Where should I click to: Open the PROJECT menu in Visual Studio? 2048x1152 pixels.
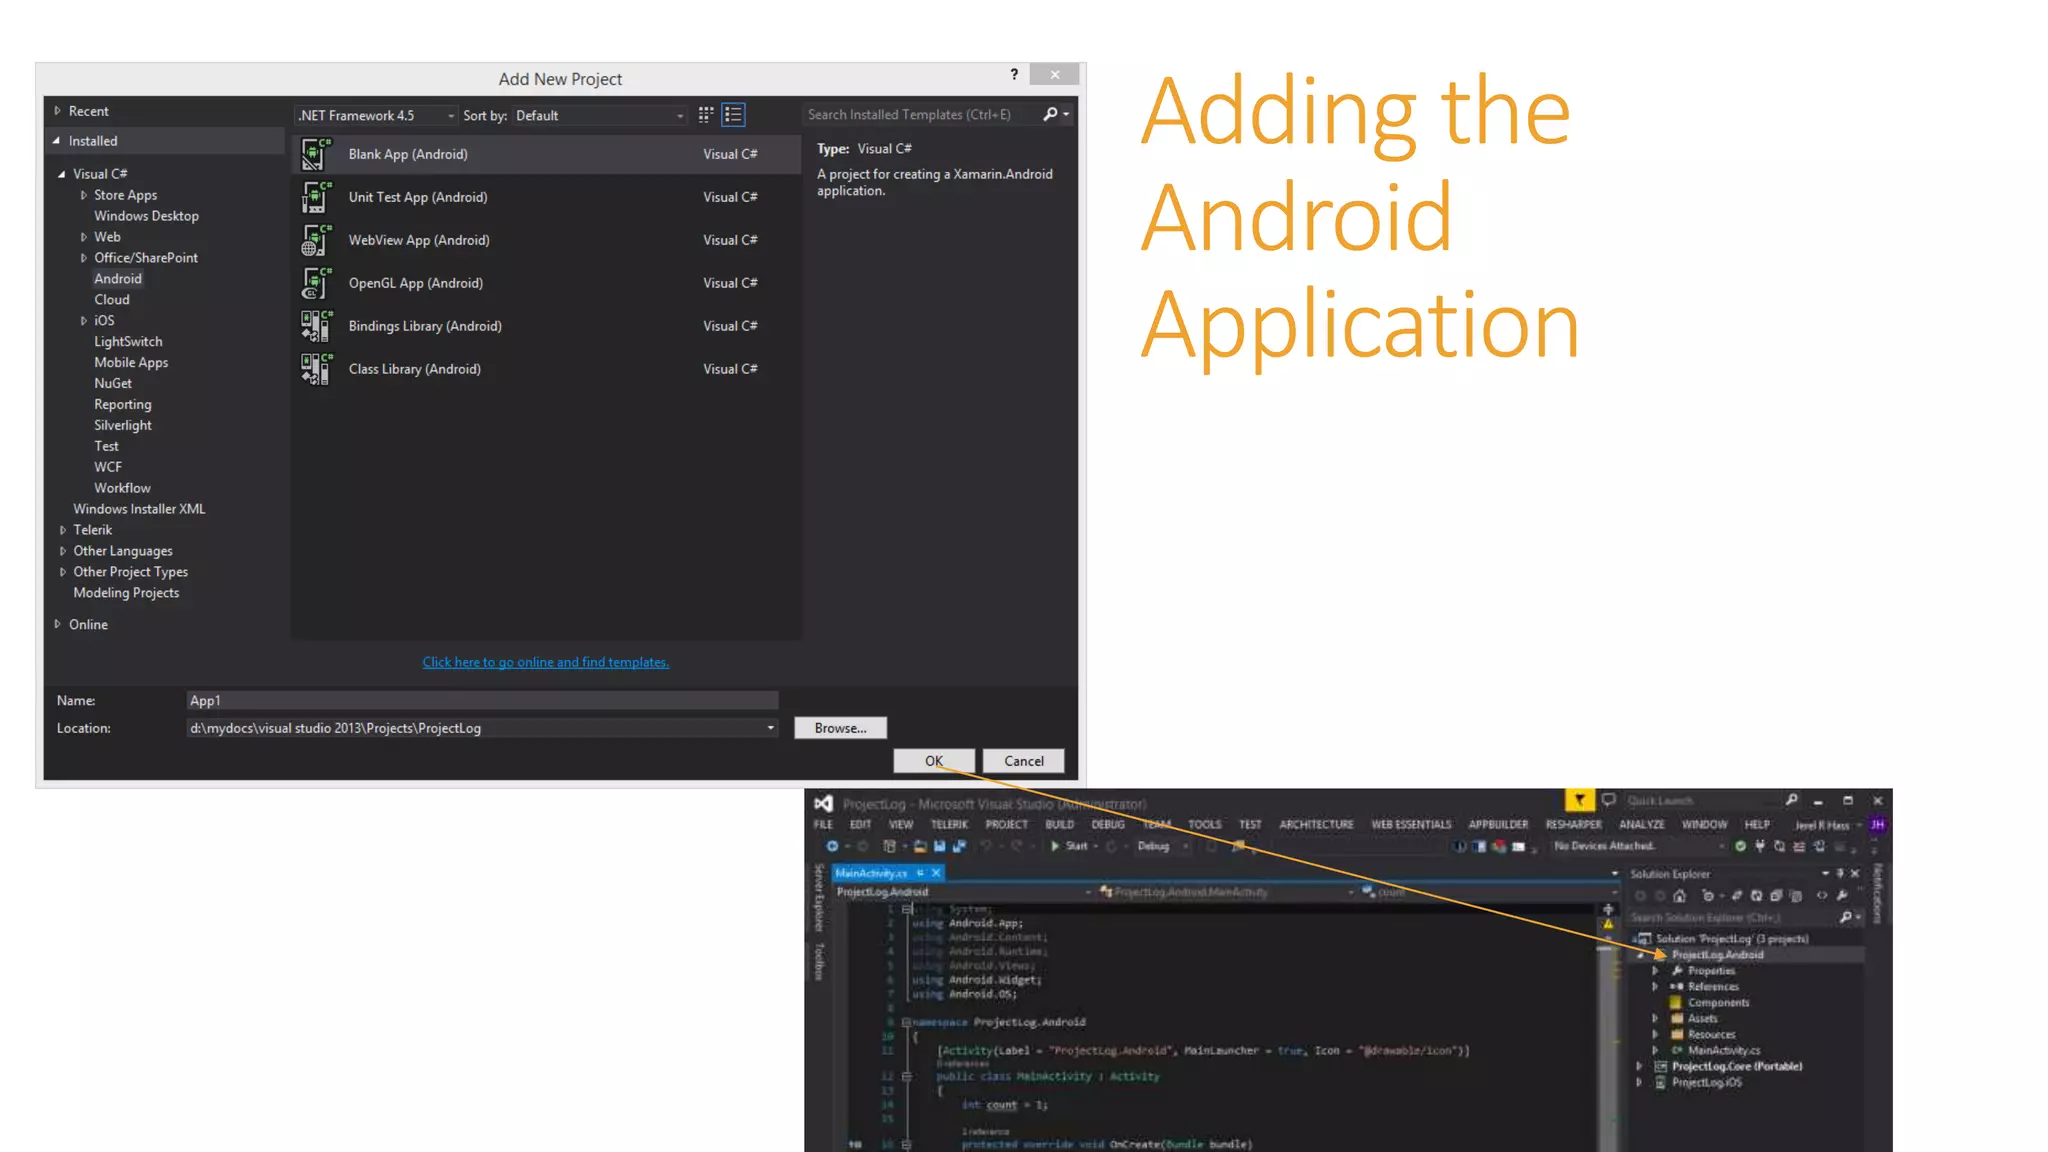pos(1006,825)
